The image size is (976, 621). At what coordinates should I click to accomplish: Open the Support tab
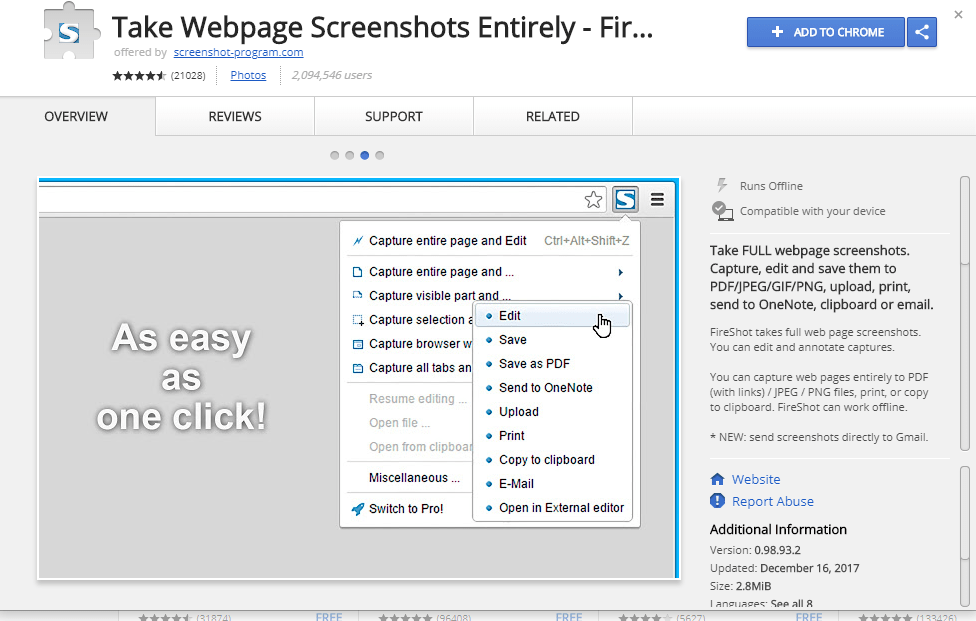coord(393,116)
